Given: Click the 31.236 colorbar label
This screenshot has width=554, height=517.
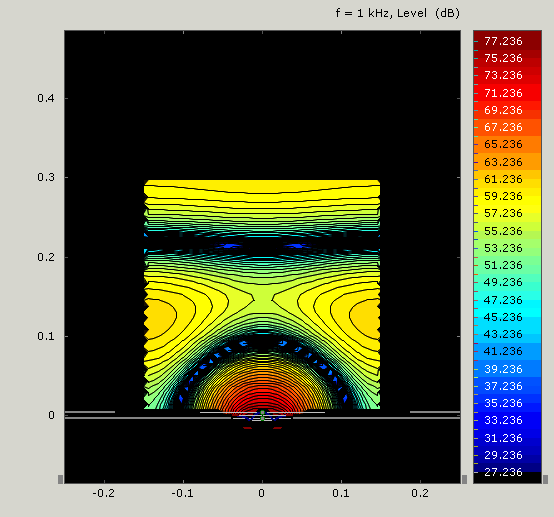Looking at the screenshot, I should pos(503,437).
